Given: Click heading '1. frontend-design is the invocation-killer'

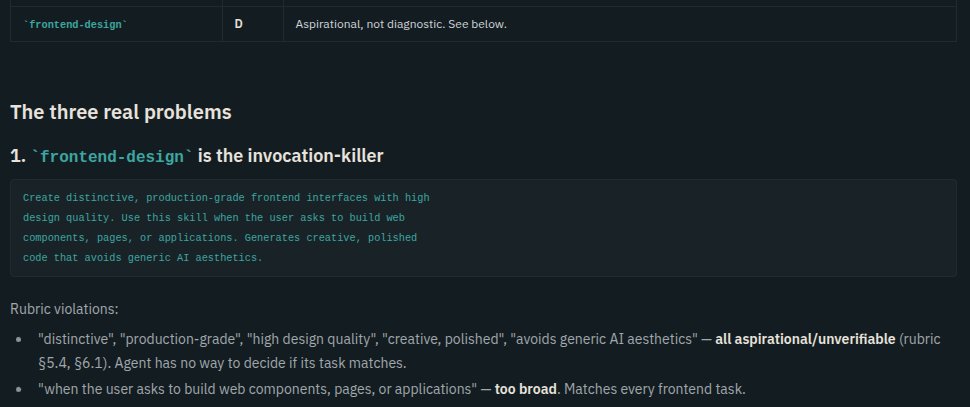Looking at the screenshot, I should click(197, 156).
